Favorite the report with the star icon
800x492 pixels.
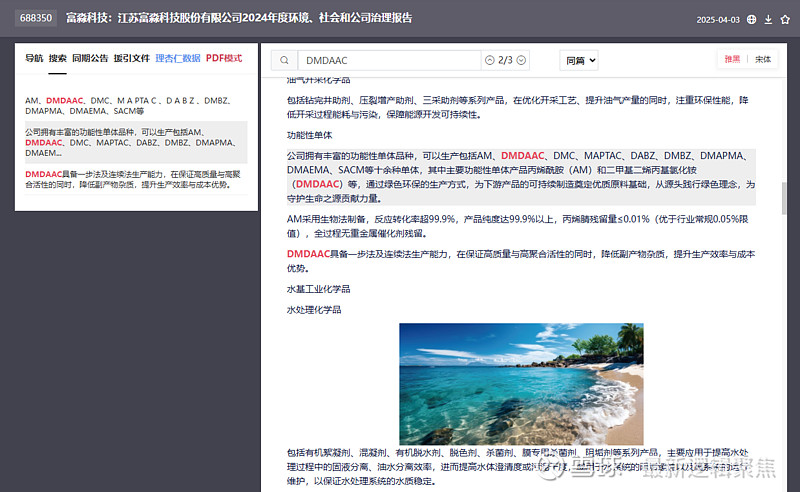click(785, 19)
